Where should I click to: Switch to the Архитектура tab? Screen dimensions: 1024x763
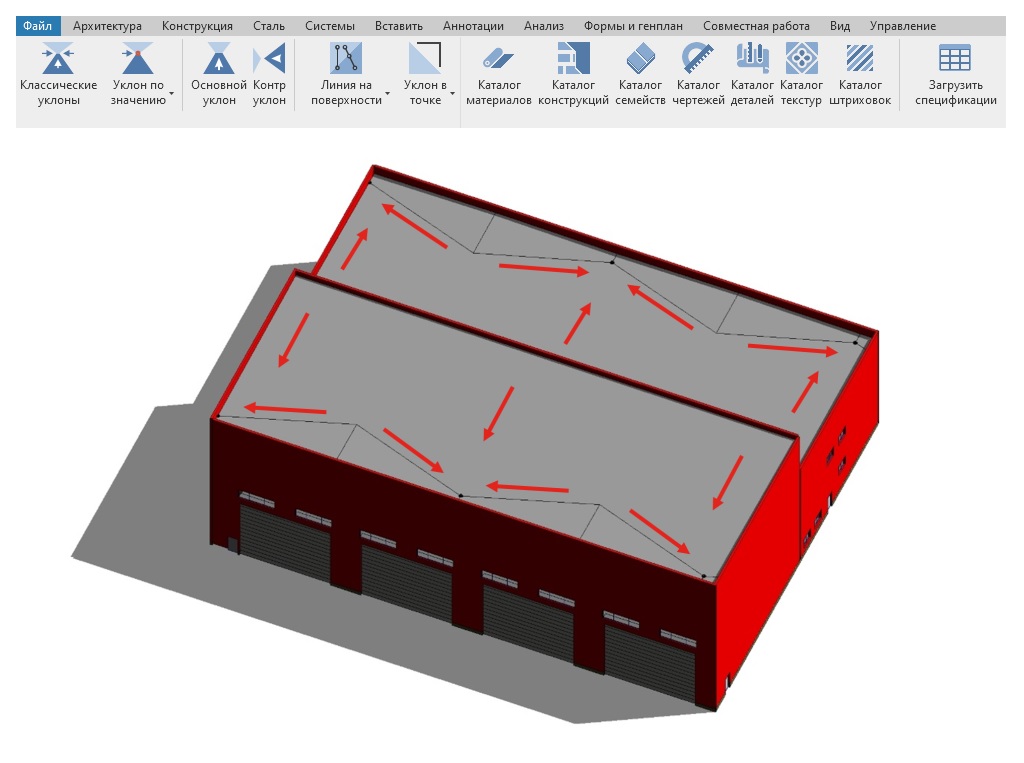(107, 26)
